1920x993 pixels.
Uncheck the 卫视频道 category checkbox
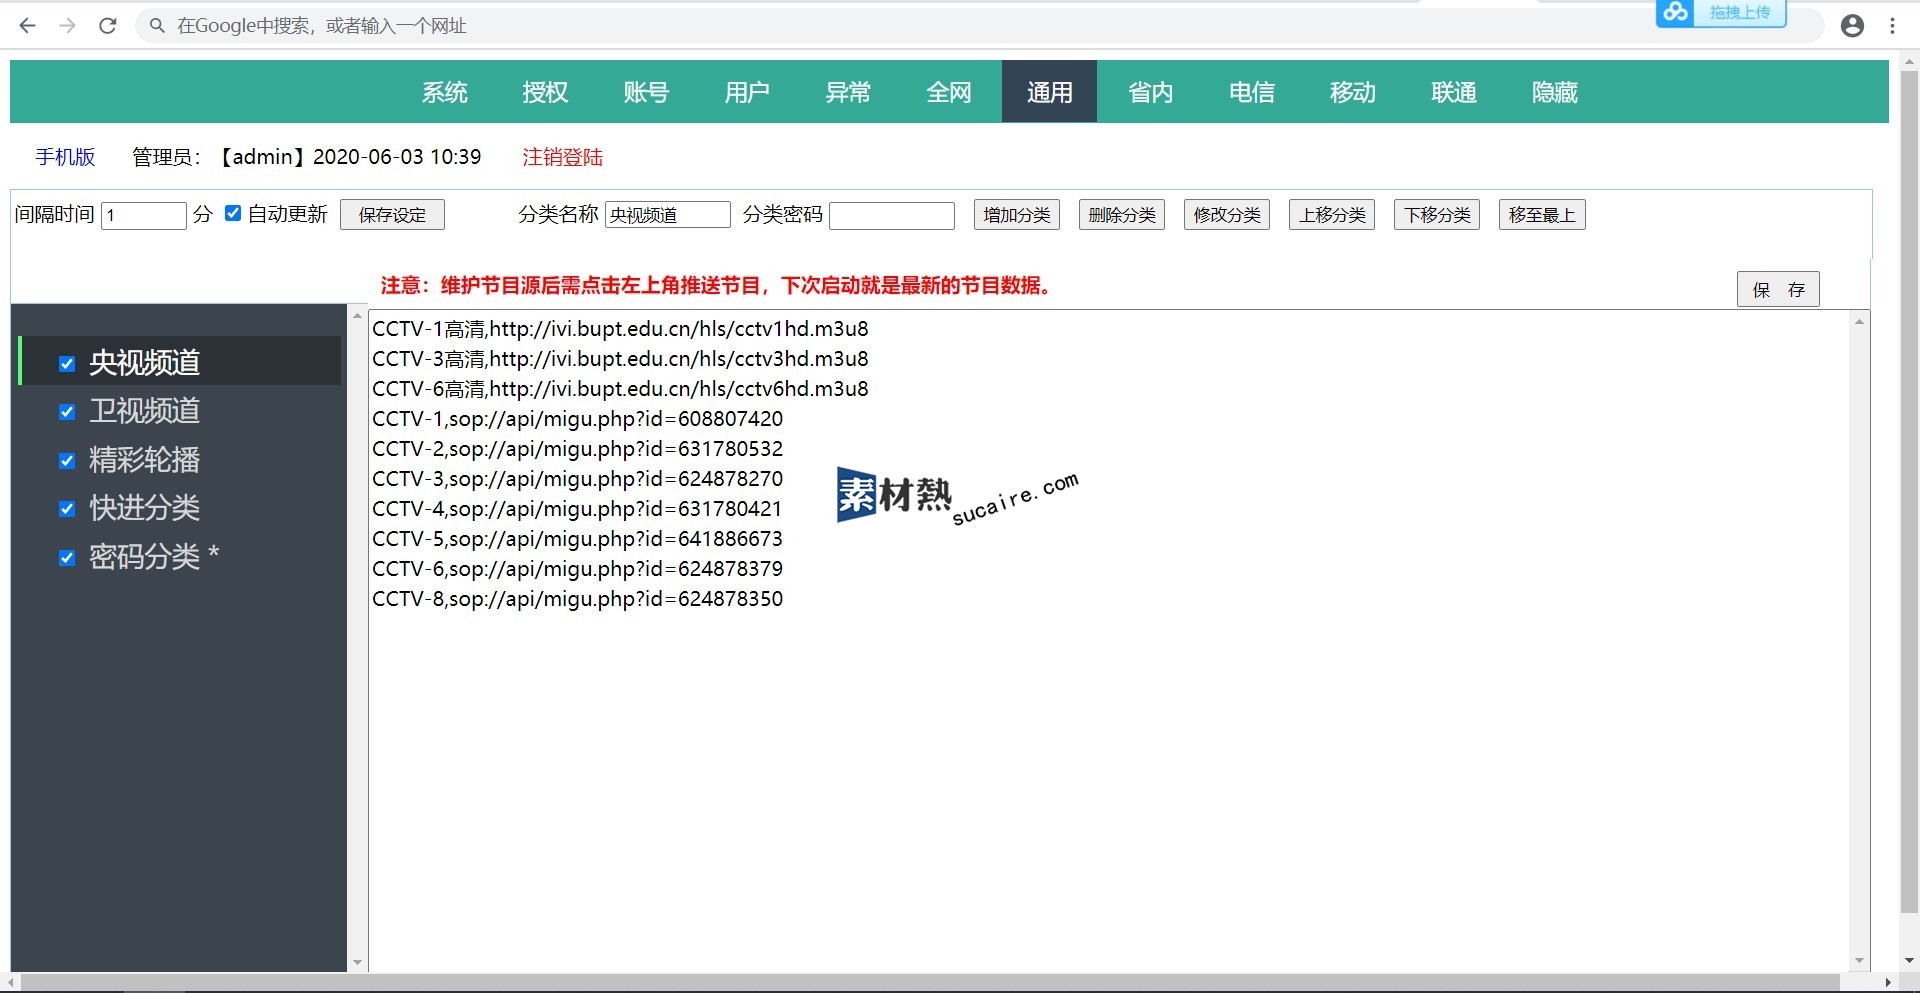pos(67,412)
